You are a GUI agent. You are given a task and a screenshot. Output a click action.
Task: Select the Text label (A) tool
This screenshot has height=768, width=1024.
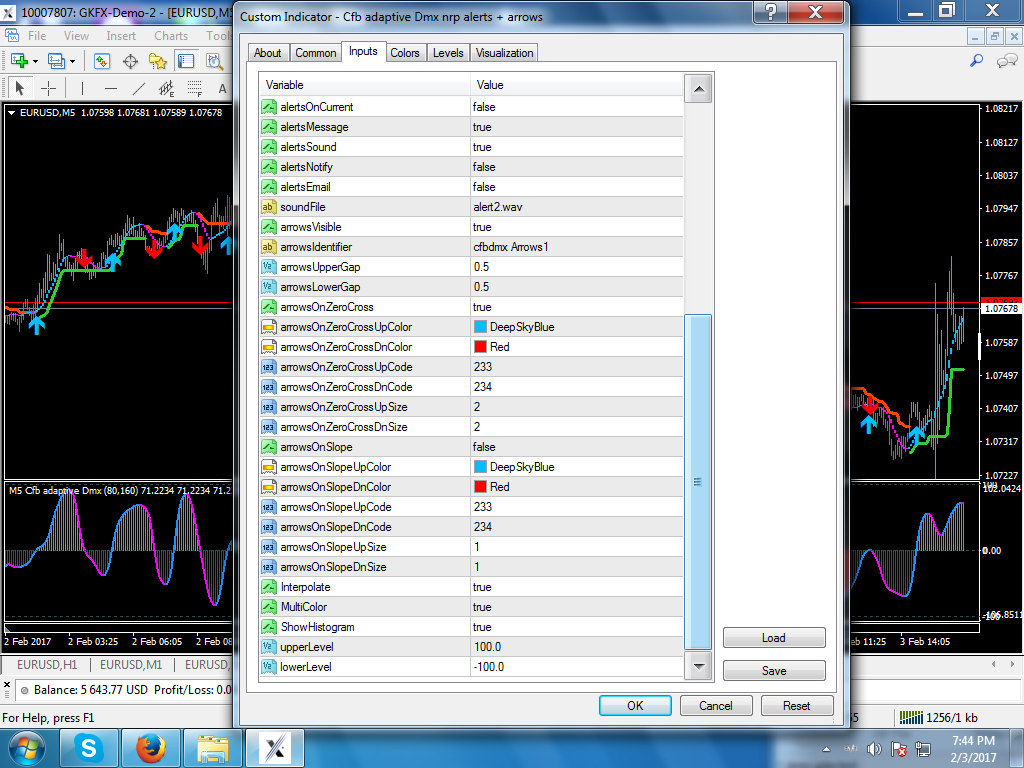(x=223, y=88)
